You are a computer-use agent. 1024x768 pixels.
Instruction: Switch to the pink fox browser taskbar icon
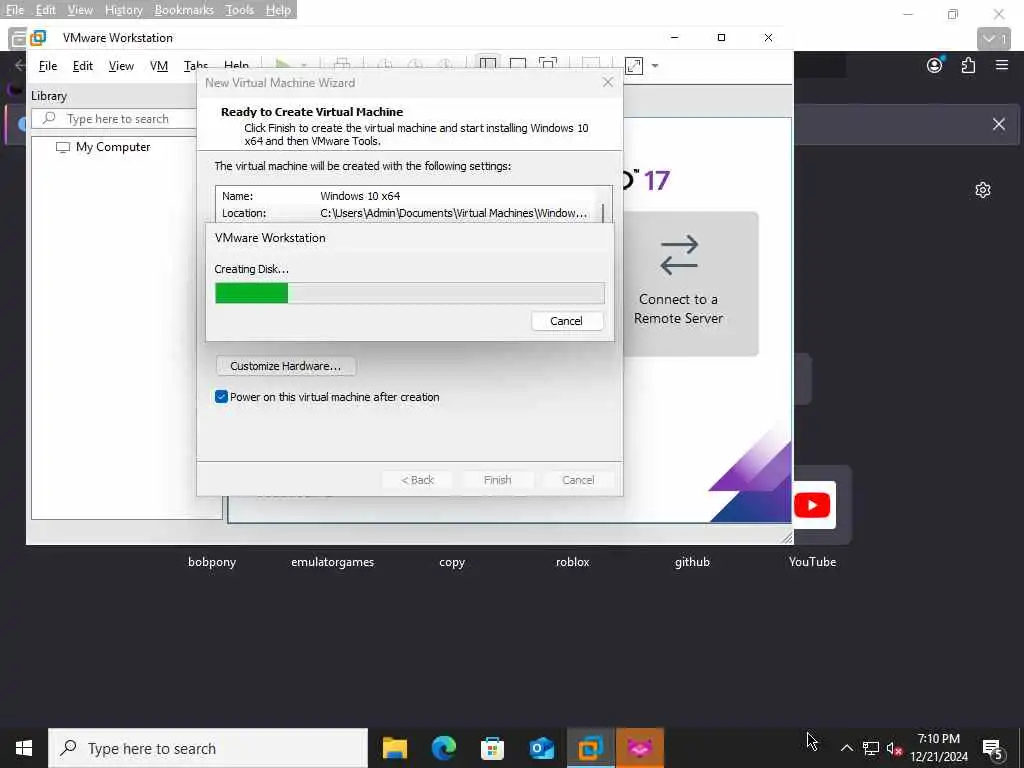640,748
